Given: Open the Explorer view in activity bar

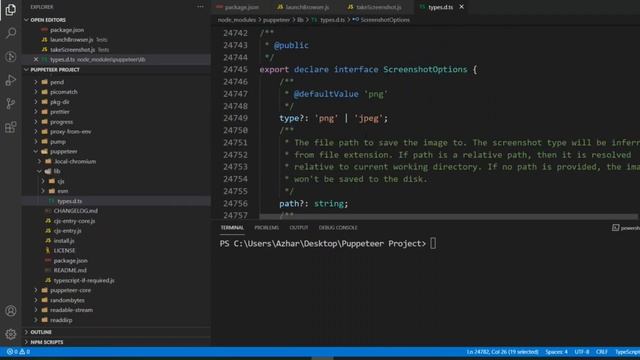Looking at the screenshot, I should click(11, 9).
